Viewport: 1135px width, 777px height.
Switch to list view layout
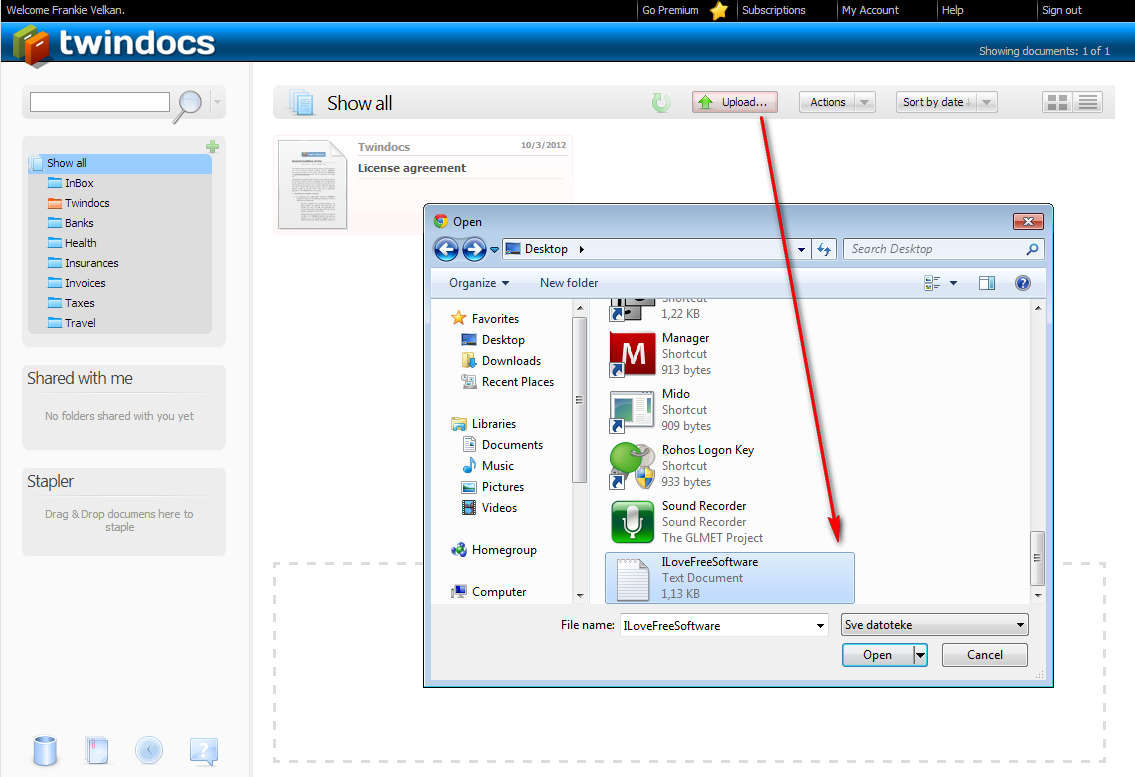pyautogui.click(x=1088, y=103)
